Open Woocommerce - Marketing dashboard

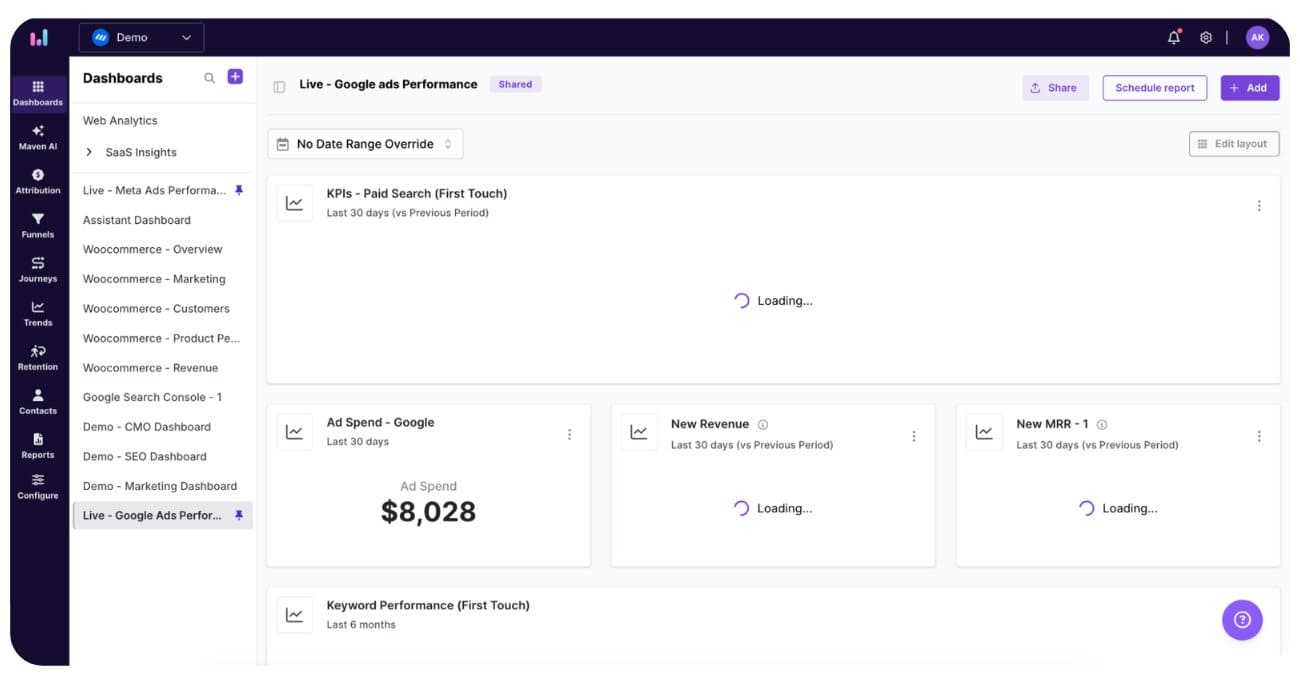154,279
